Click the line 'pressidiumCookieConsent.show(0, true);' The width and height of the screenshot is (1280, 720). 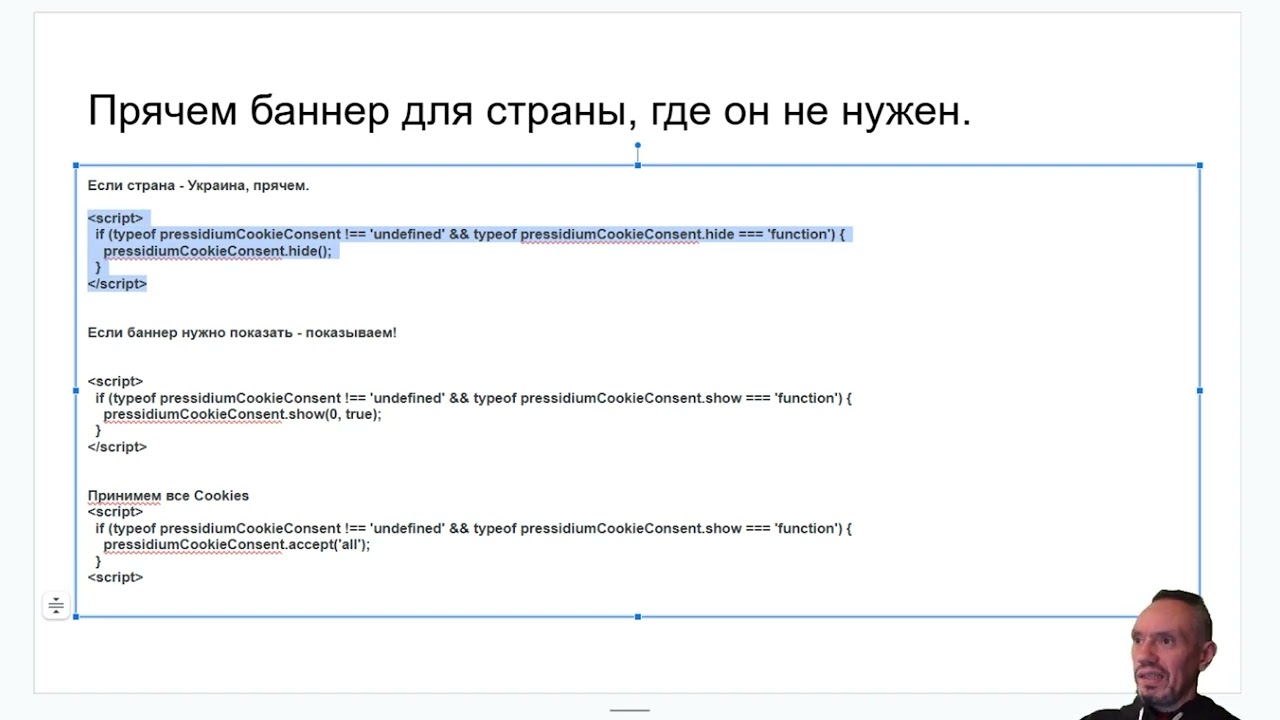[242, 414]
